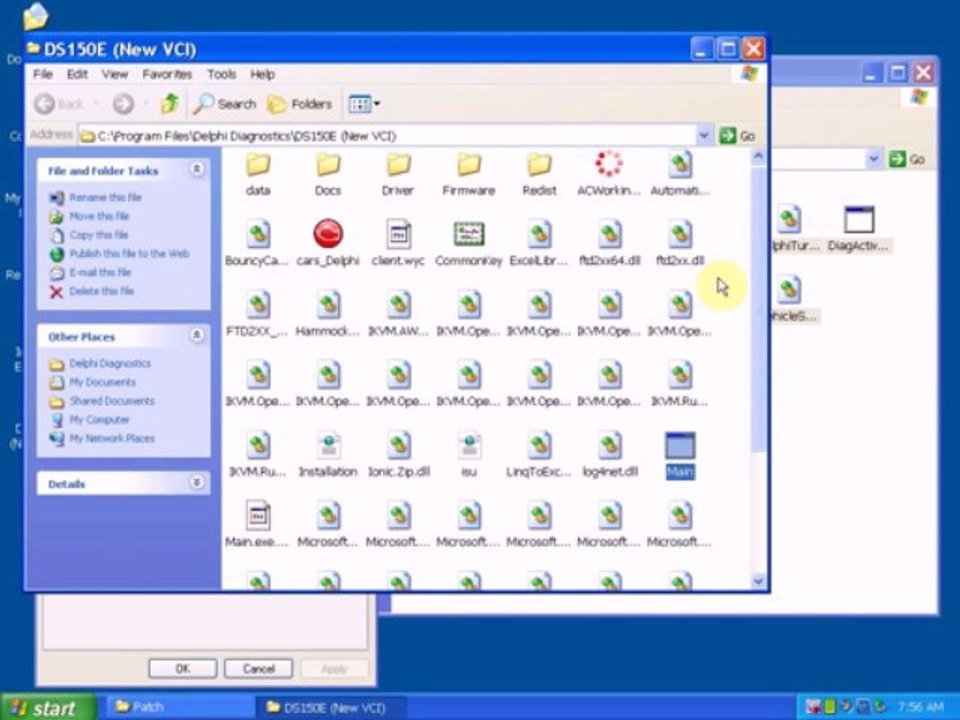Click the Go button in address bar
Screen dimensions: 960x720
pyautogui.click(x=738, y=135)
